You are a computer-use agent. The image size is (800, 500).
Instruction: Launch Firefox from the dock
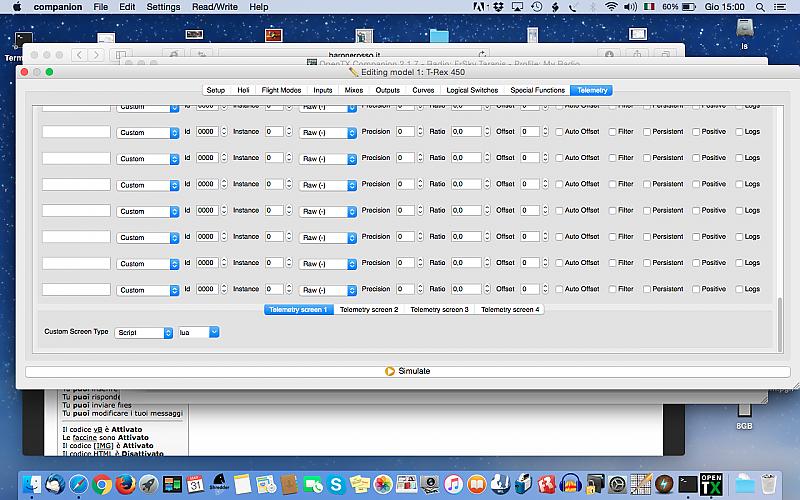[x=126, y=485]
